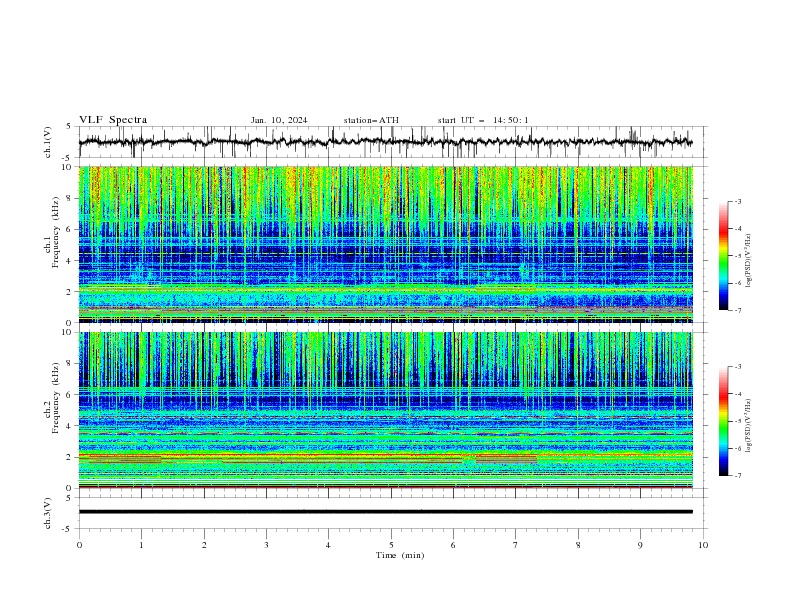
Task: Click inside the ch.2 spectrogram panel
Action: click(385, 410)
